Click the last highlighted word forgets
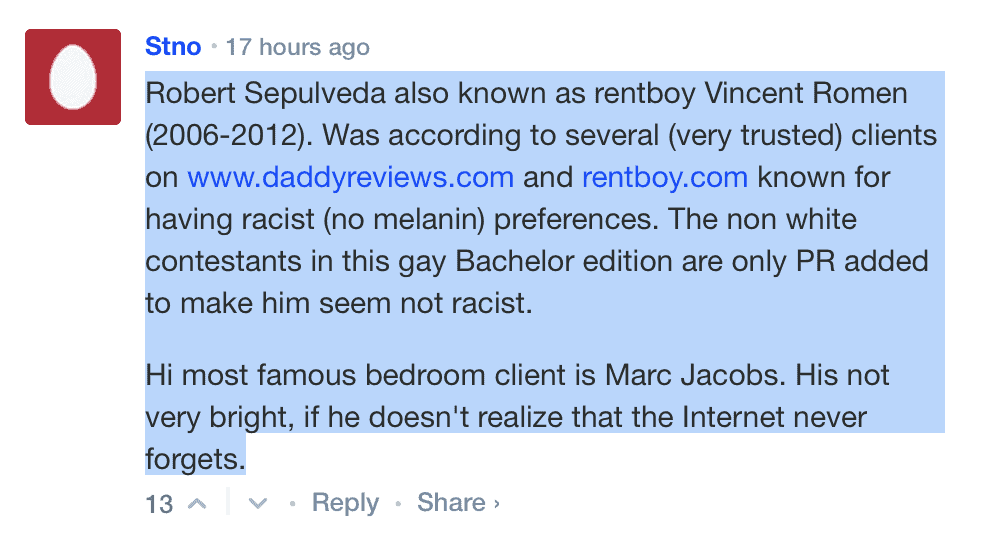Screen dimensions: 996x548 (195, 458)
